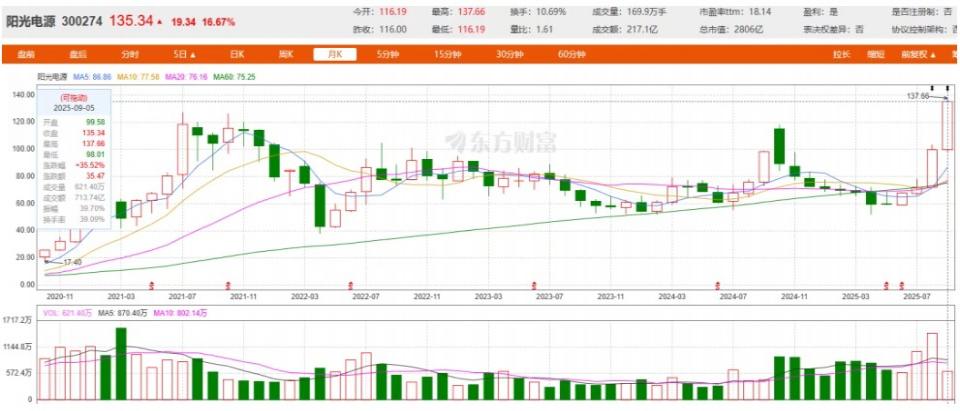Click the 16.67% change percentage
Viewport: 960px width, 411px height.
(218, 21)
